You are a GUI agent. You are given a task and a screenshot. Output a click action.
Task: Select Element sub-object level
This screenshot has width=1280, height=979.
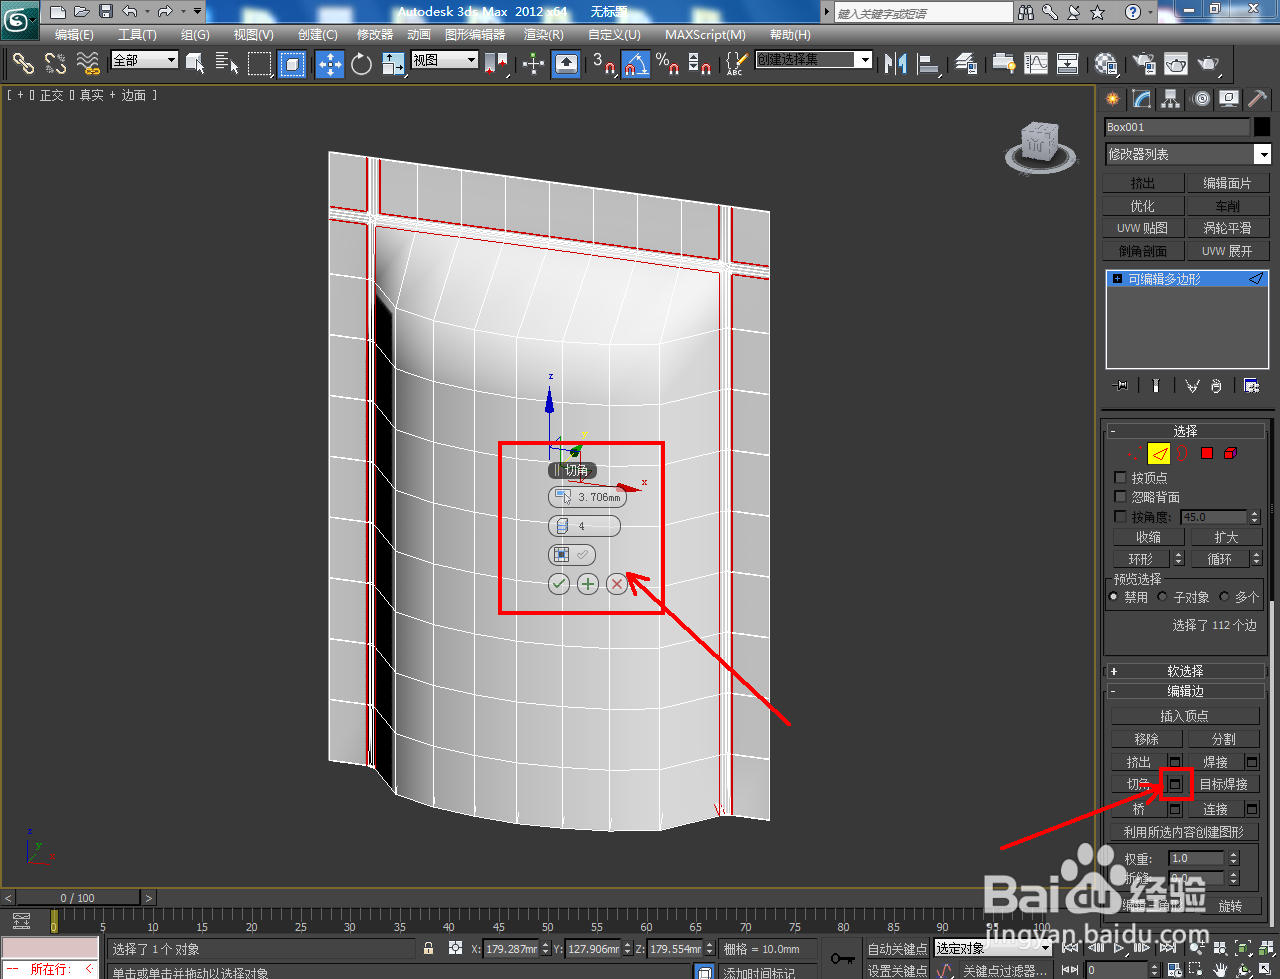[x=1230, y=454]
